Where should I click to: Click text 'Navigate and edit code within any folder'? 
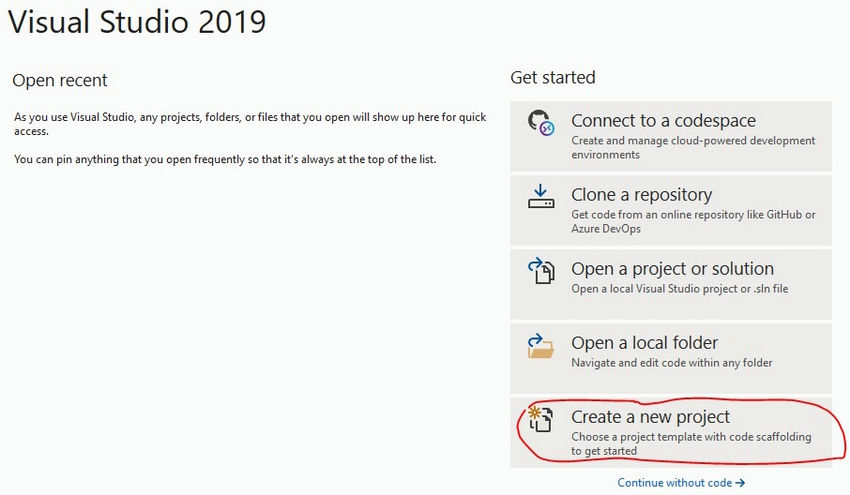[x=672, y=363]
